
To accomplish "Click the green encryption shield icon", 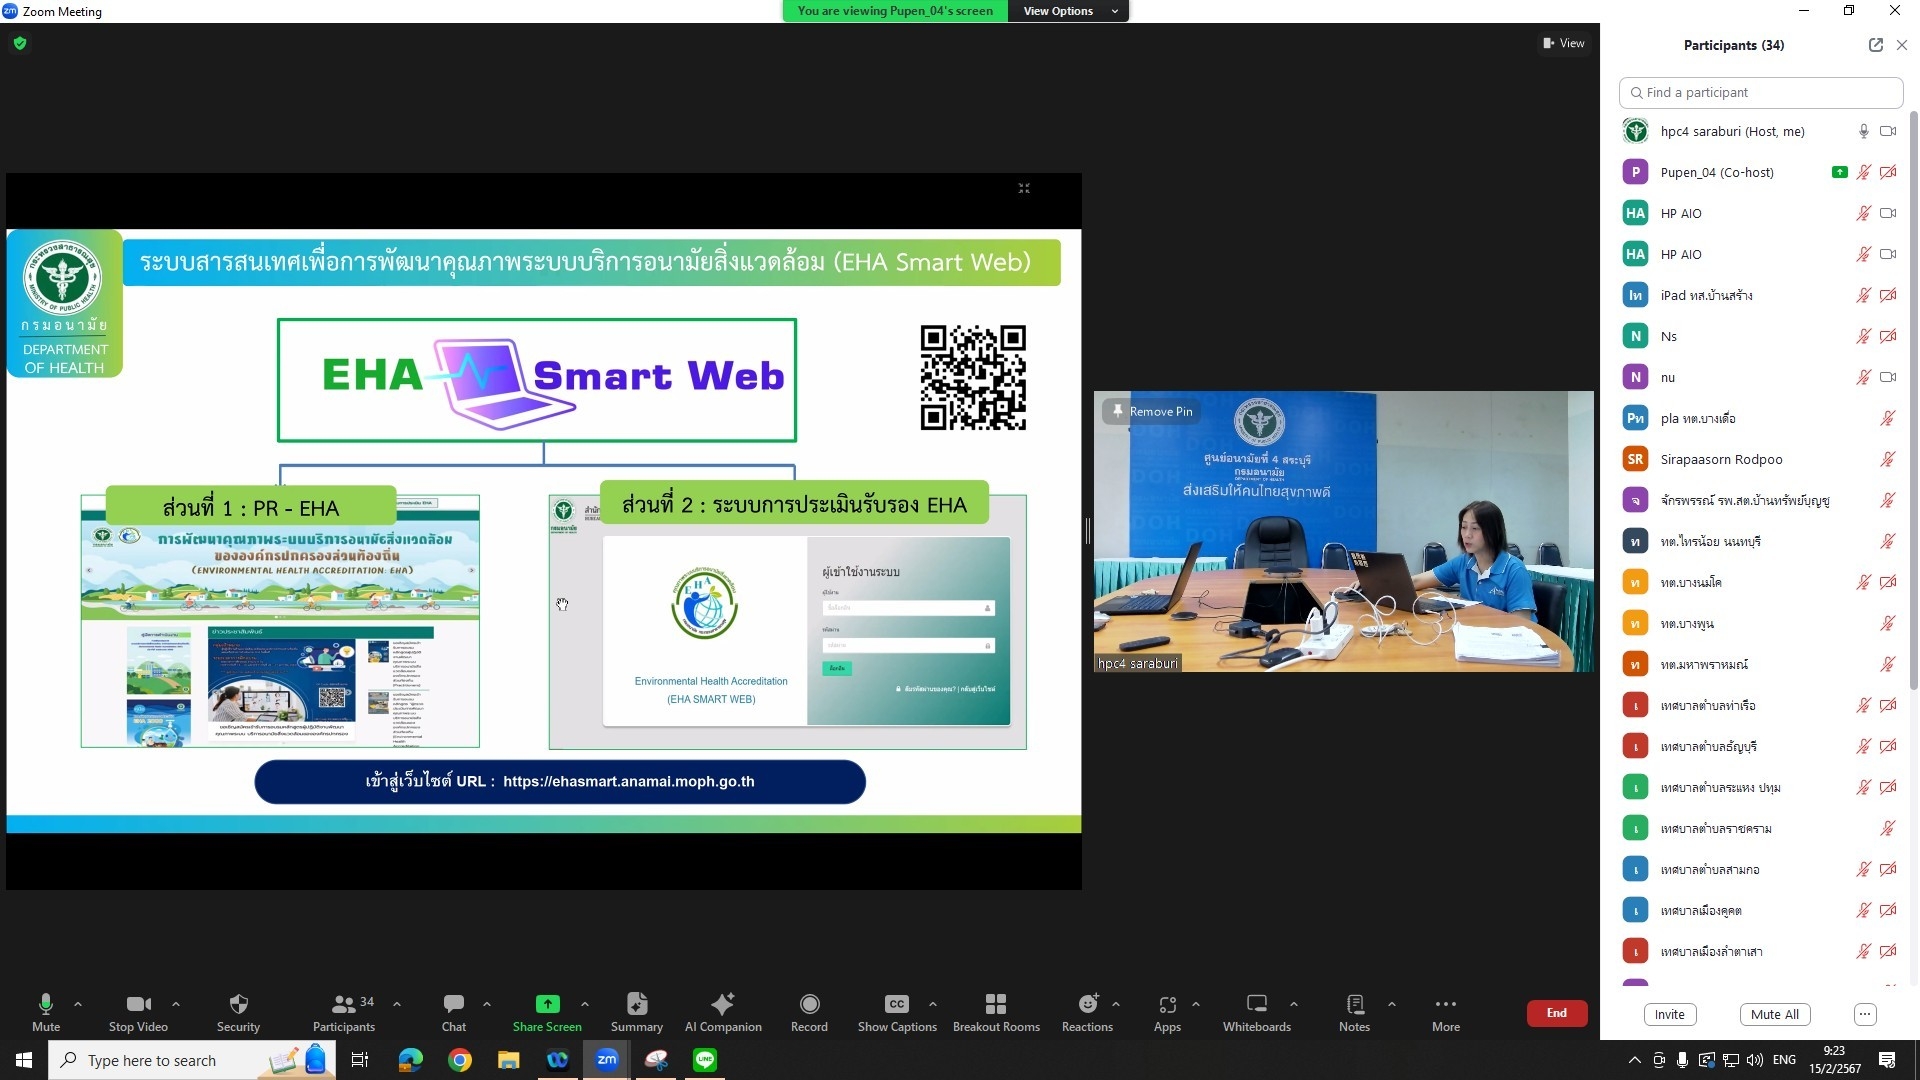I will 20,43.
